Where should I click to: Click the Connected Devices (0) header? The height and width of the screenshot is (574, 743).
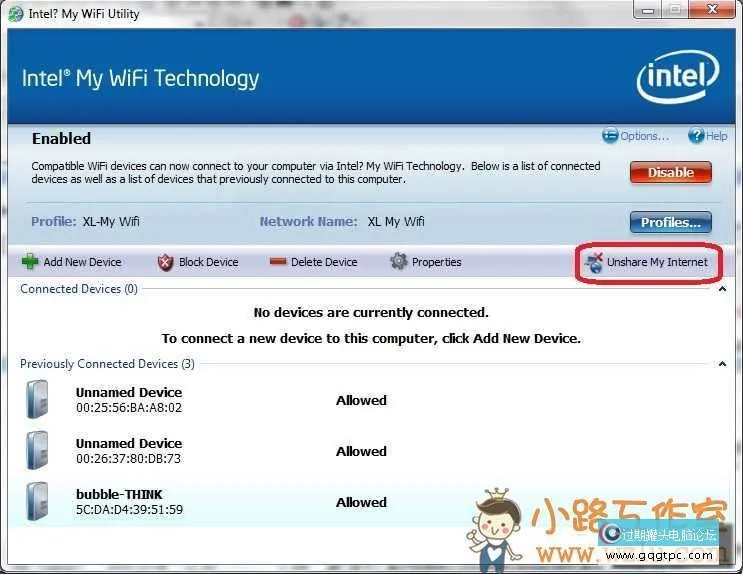[x=79, y=289]
